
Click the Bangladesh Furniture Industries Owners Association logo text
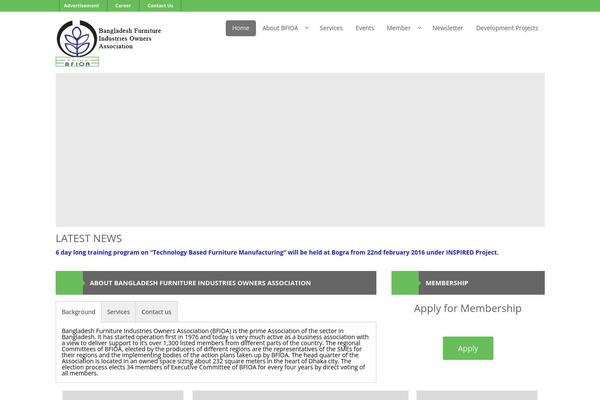pos(130,38)
